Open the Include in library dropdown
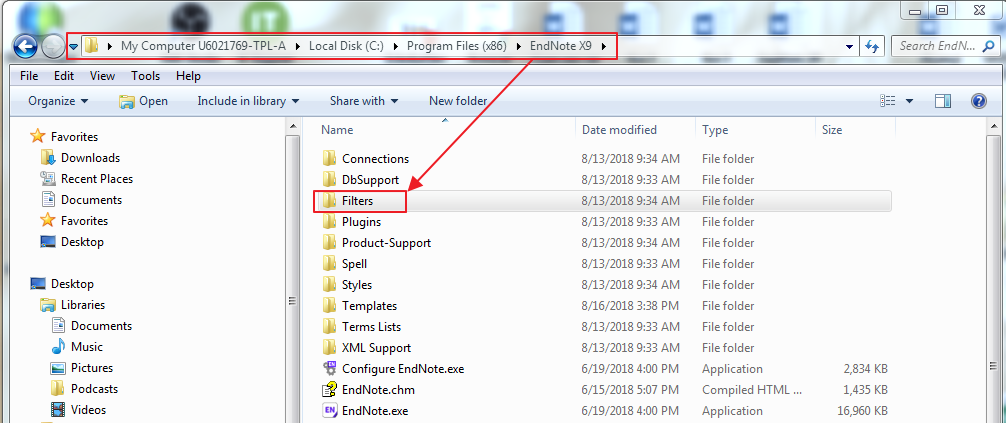The height and width of the screenshot is (423, 1006). [248, 101]
